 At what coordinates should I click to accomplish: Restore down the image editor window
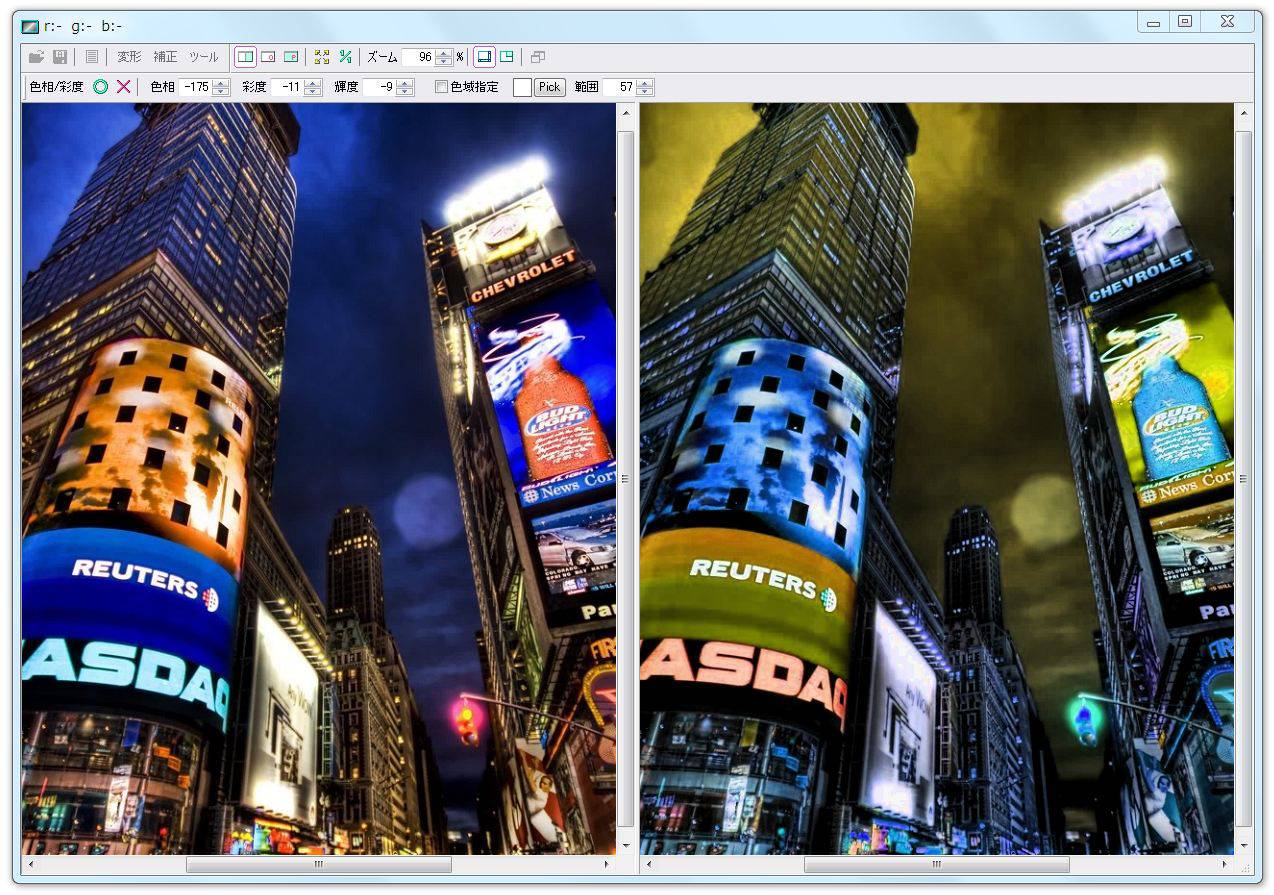click(x=1185, y=22)
